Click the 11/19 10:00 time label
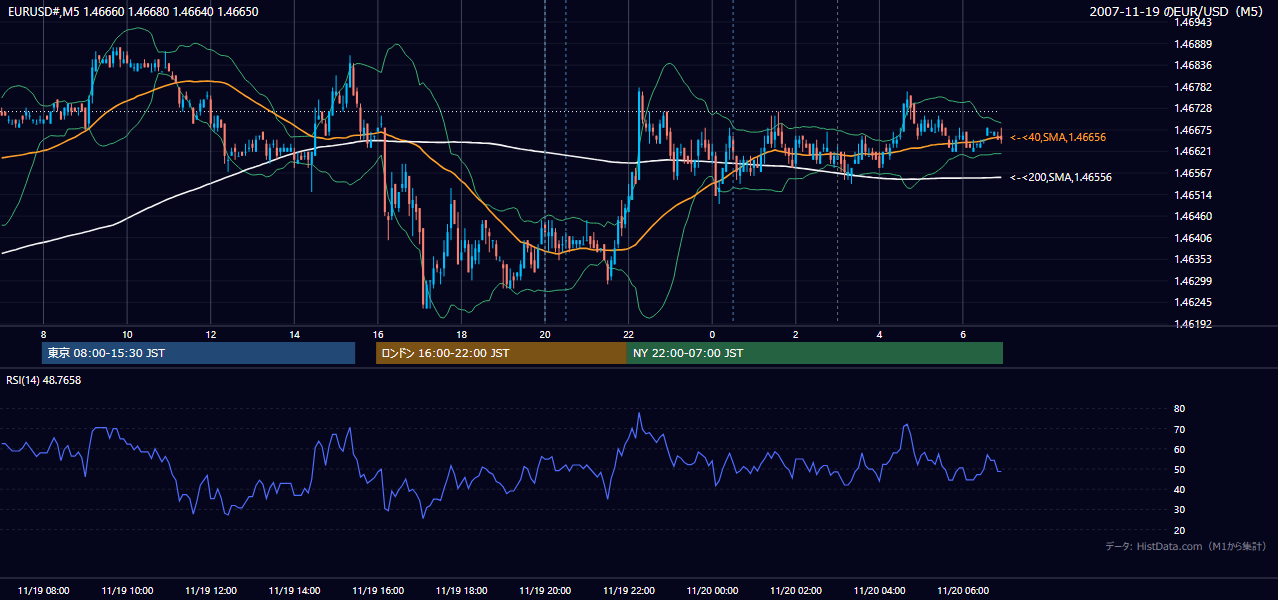The image size is (1278, 600). click(x=127, y=591)
